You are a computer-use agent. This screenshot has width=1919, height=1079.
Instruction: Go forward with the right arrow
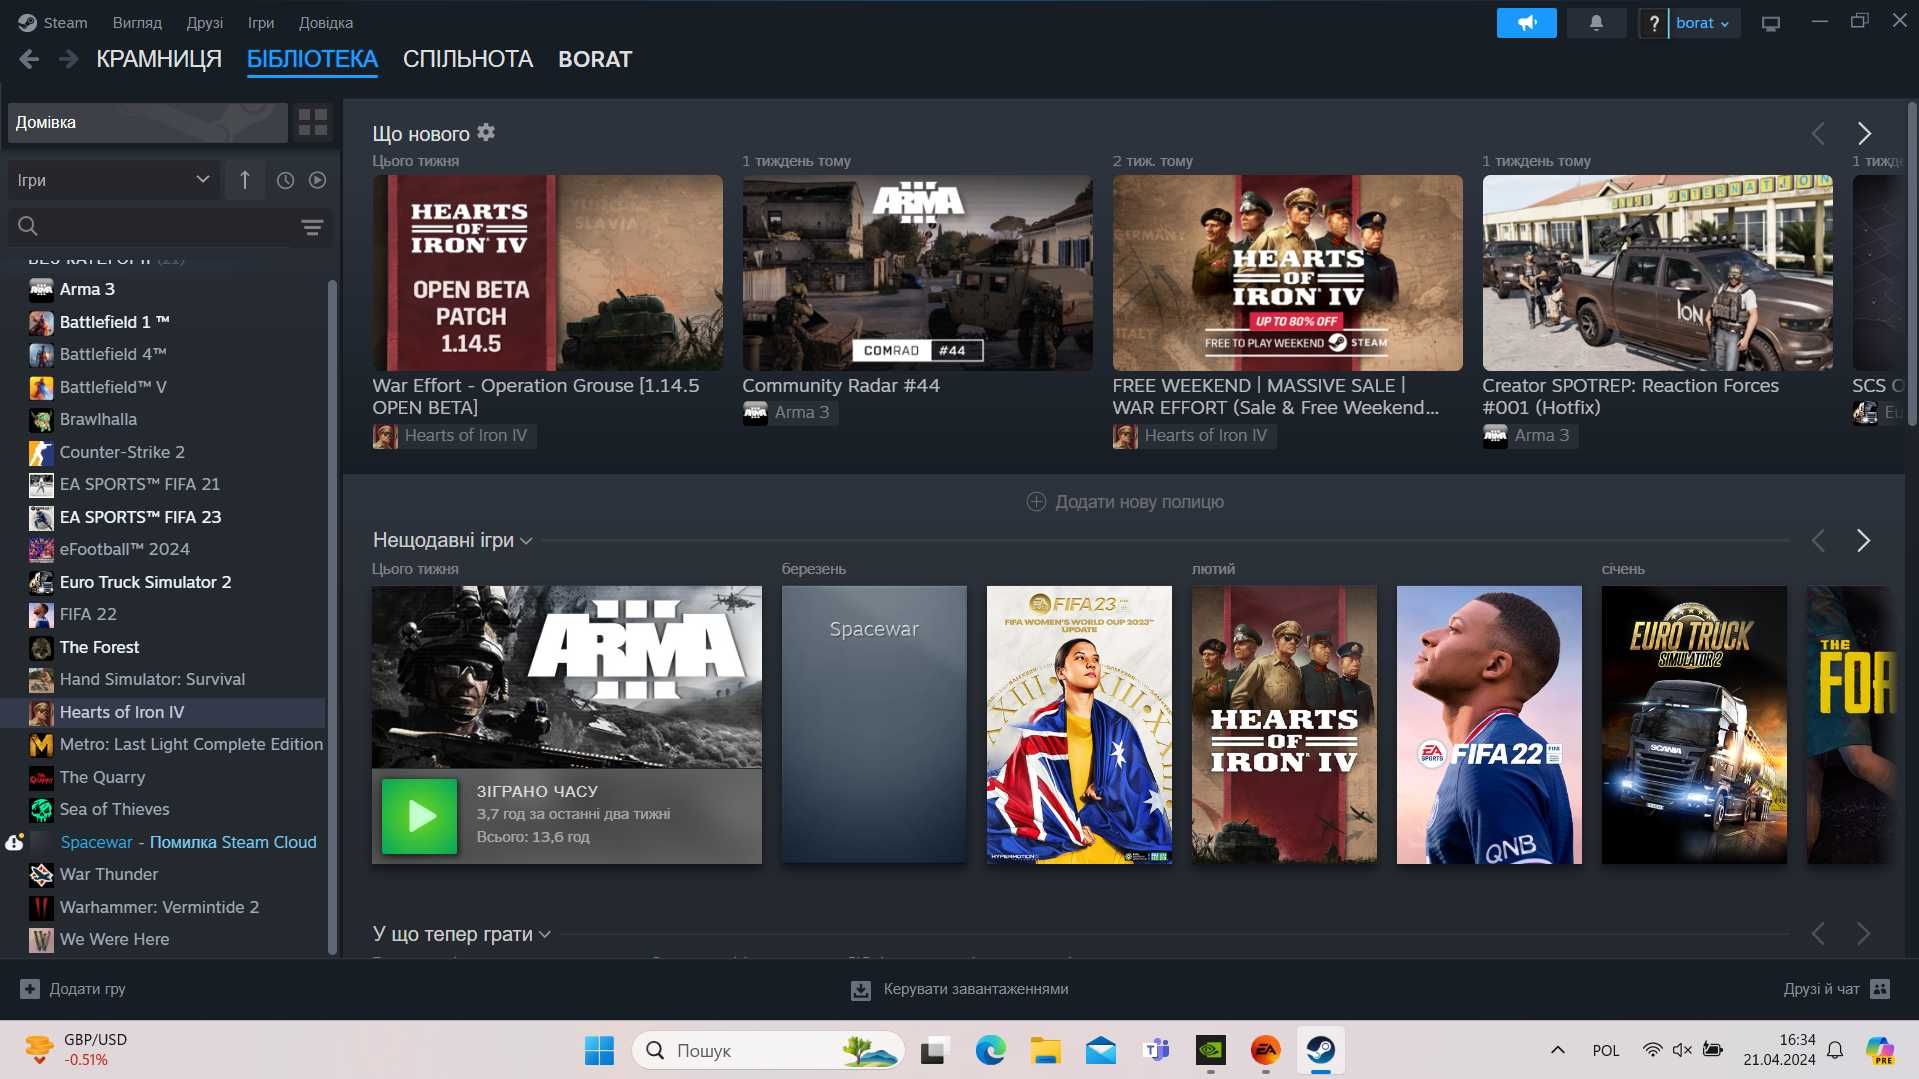(x=68, y=60)
